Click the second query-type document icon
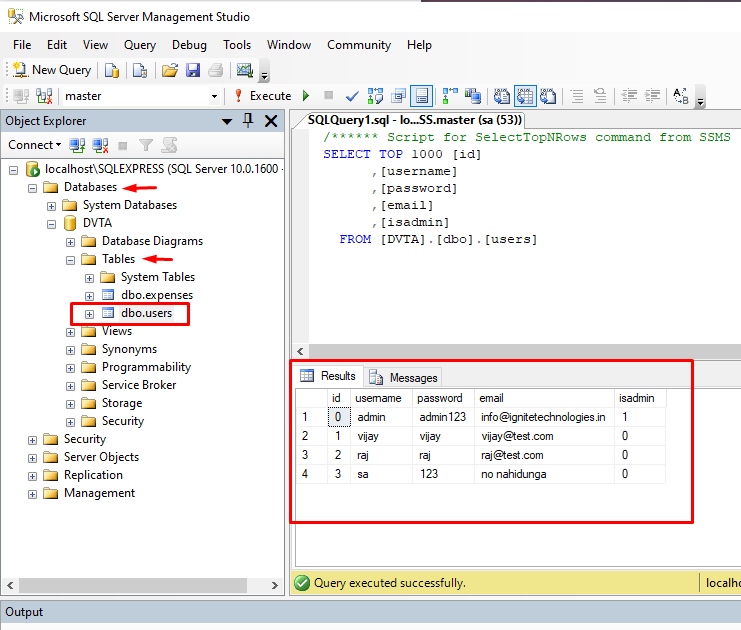 140,70
